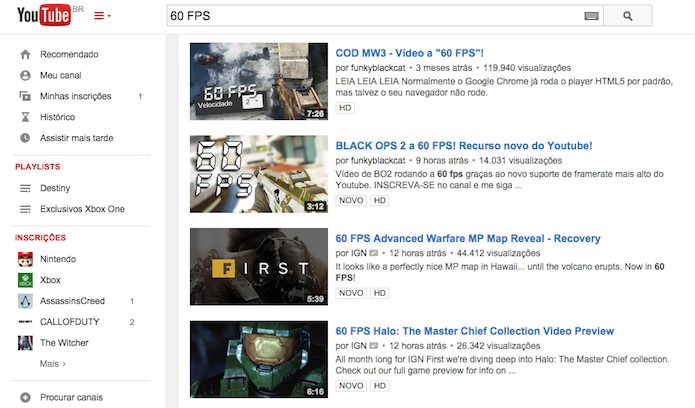
Task: Click the HD badge on Halo result
Action: [379, 386]
